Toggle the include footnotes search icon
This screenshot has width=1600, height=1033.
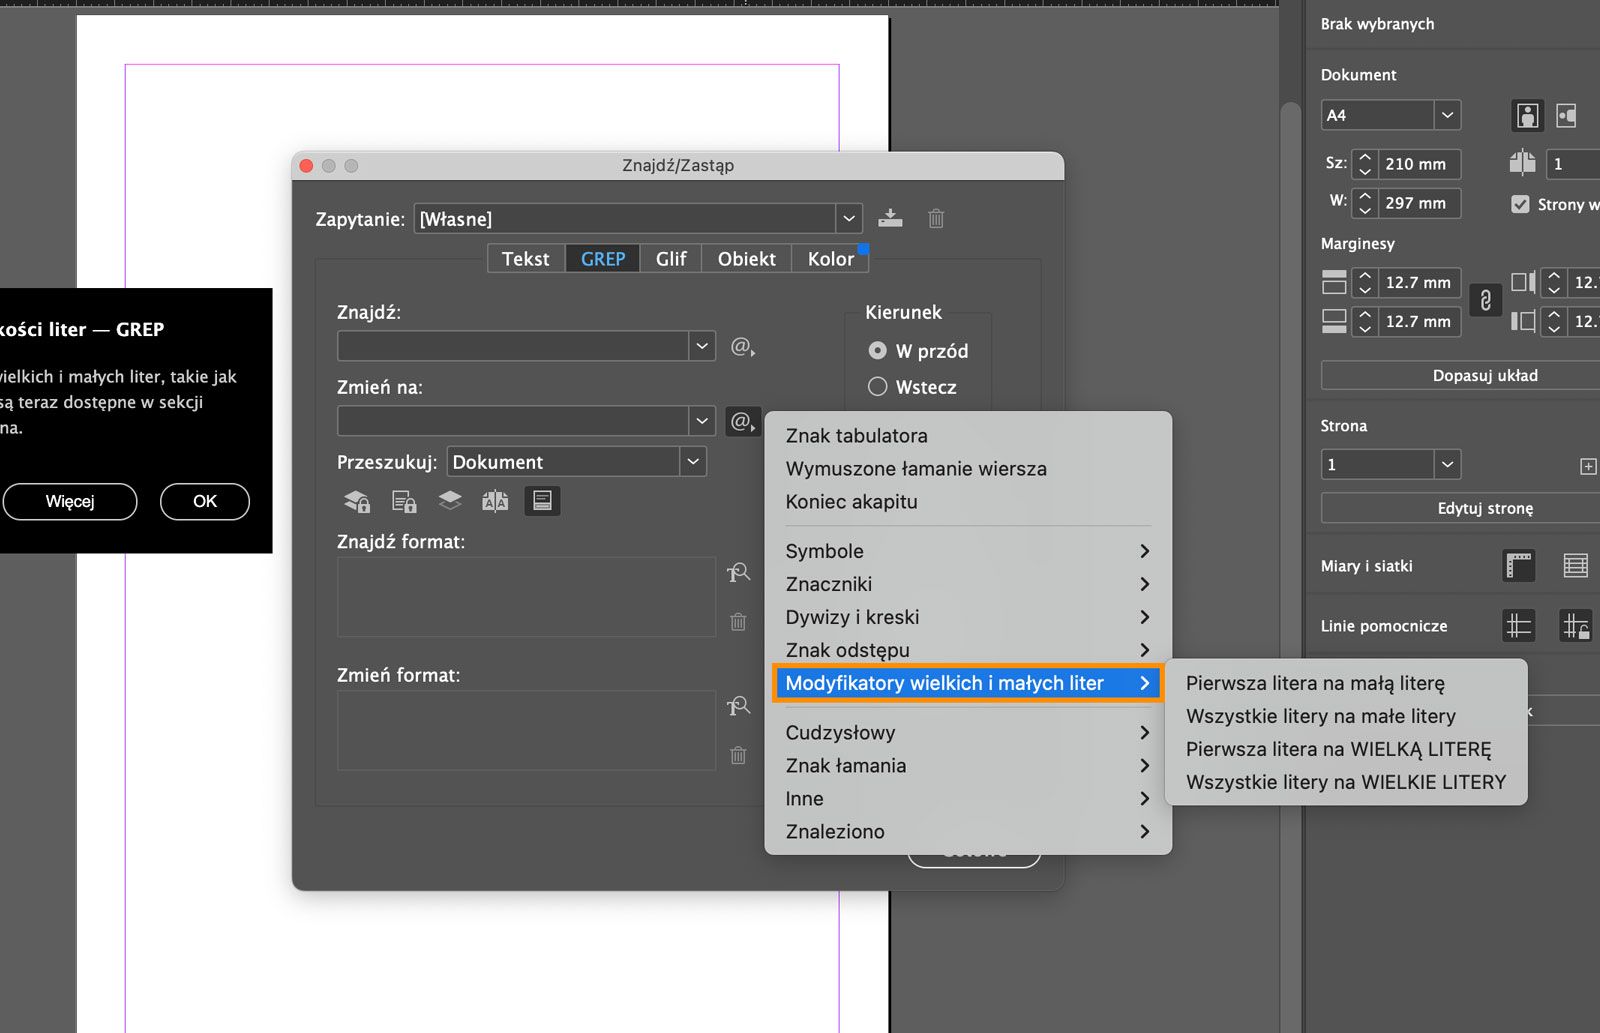pyautogui.click(x=542, y=501)
